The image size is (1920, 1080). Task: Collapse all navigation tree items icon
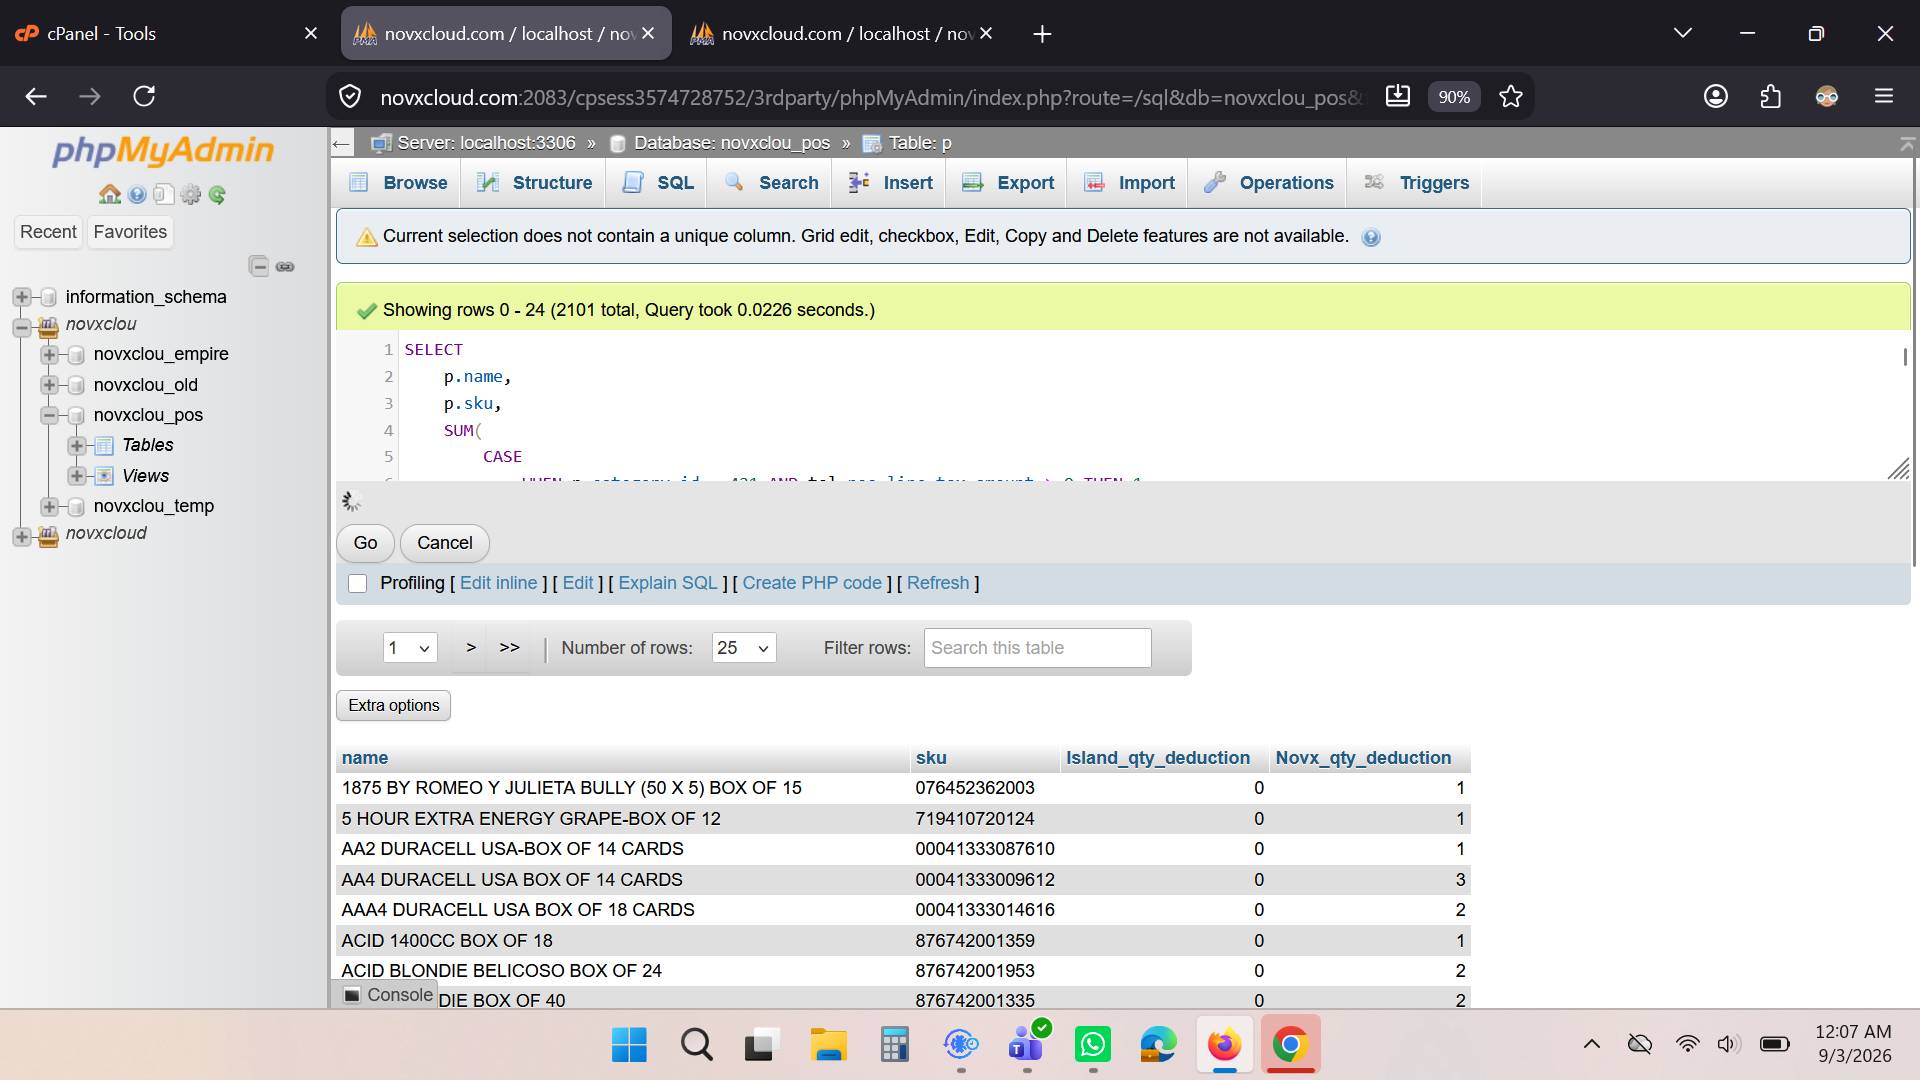coord(259,266)
